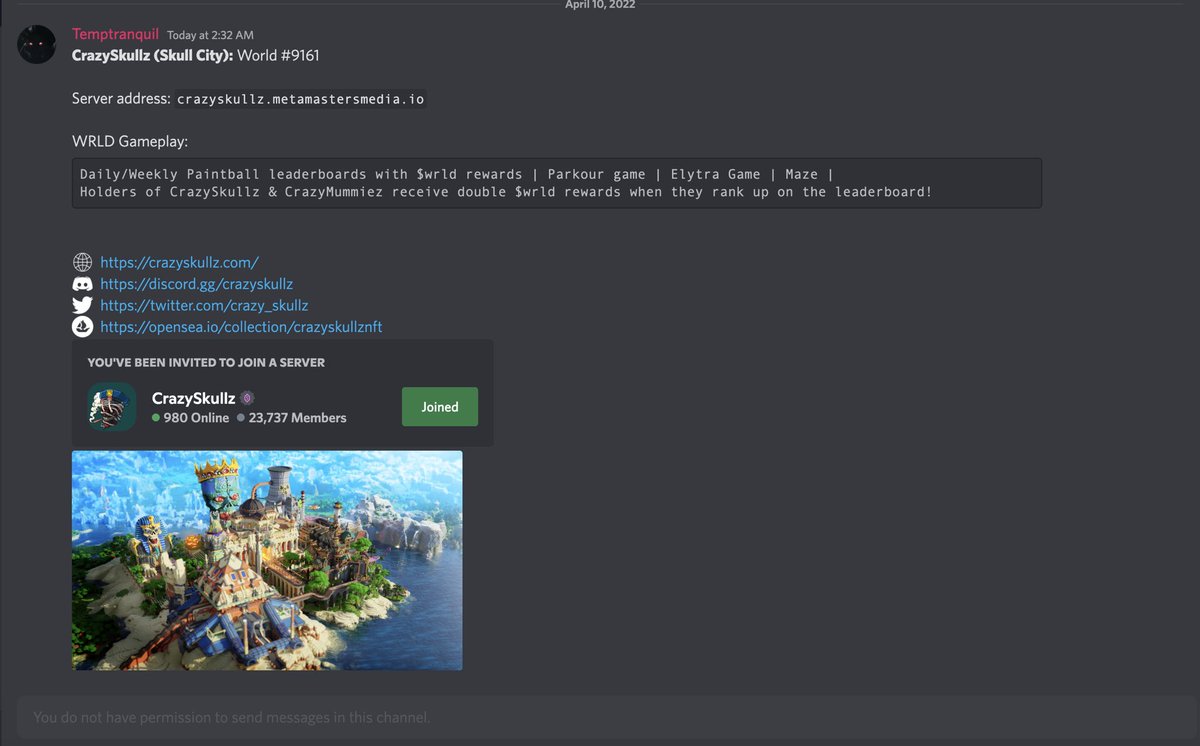The height and width of the screenshot is (746, 1200).
Task: Click the globe icon beside website link
Action: 83,263
